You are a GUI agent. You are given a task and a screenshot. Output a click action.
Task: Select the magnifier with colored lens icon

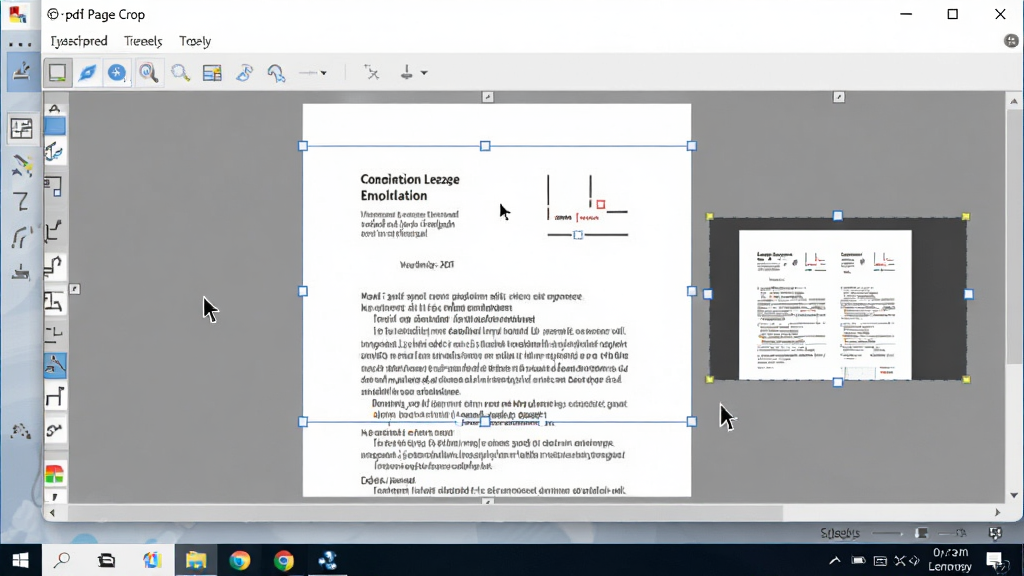pos(148,72)
